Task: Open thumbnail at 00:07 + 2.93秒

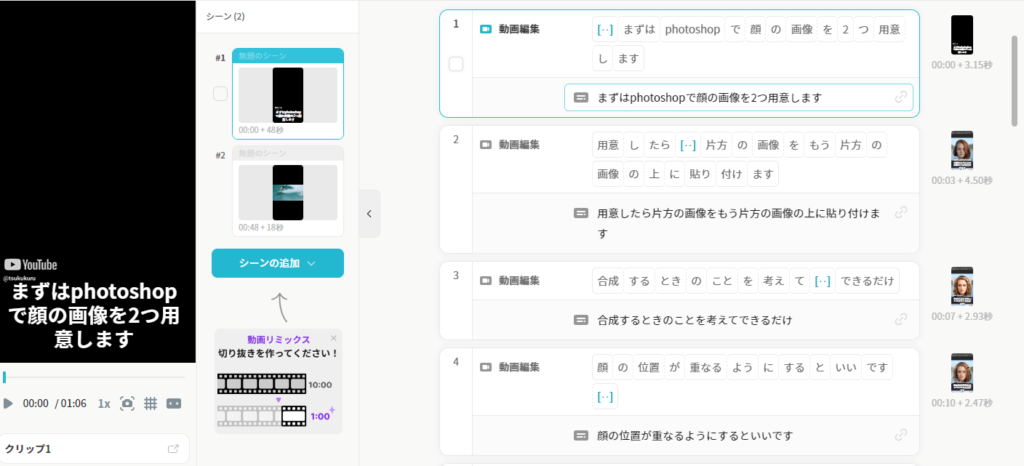Action: (961, 286)
